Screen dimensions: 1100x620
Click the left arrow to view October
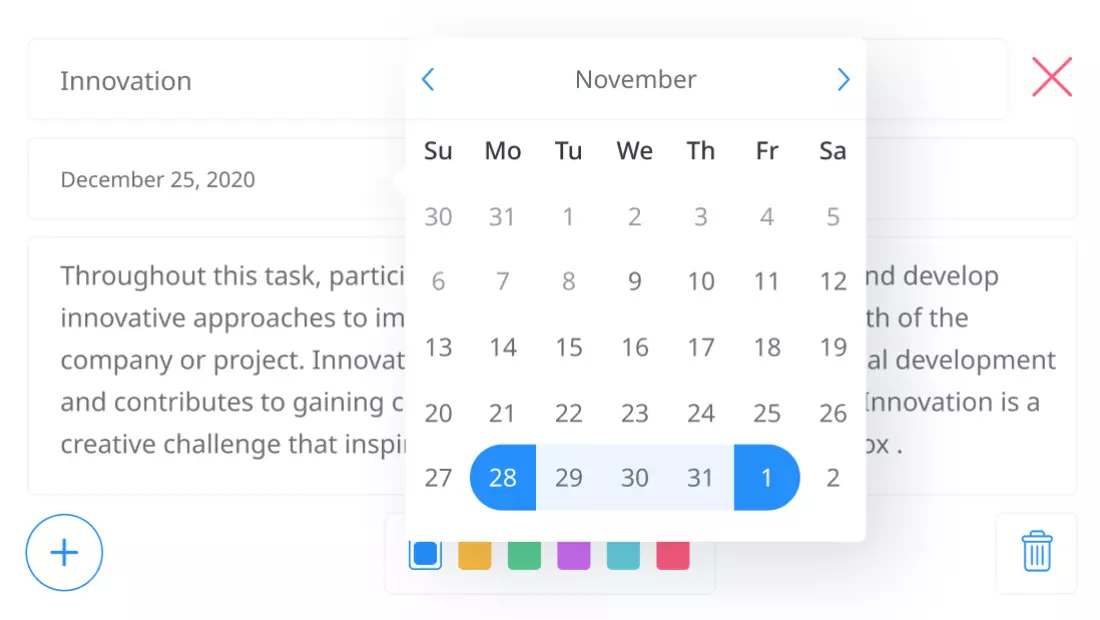pyautogui.click(x=427, y=79)
